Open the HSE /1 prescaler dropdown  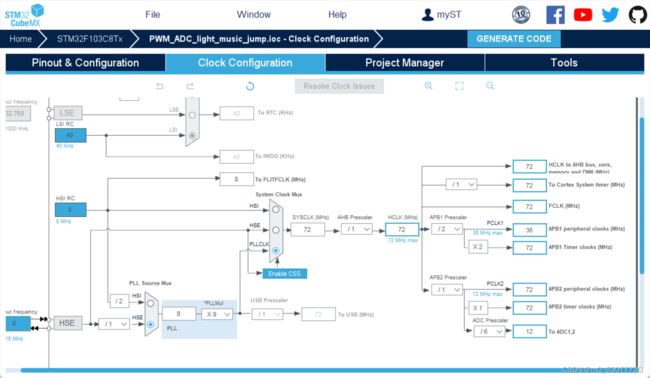[x=114, y=324]
